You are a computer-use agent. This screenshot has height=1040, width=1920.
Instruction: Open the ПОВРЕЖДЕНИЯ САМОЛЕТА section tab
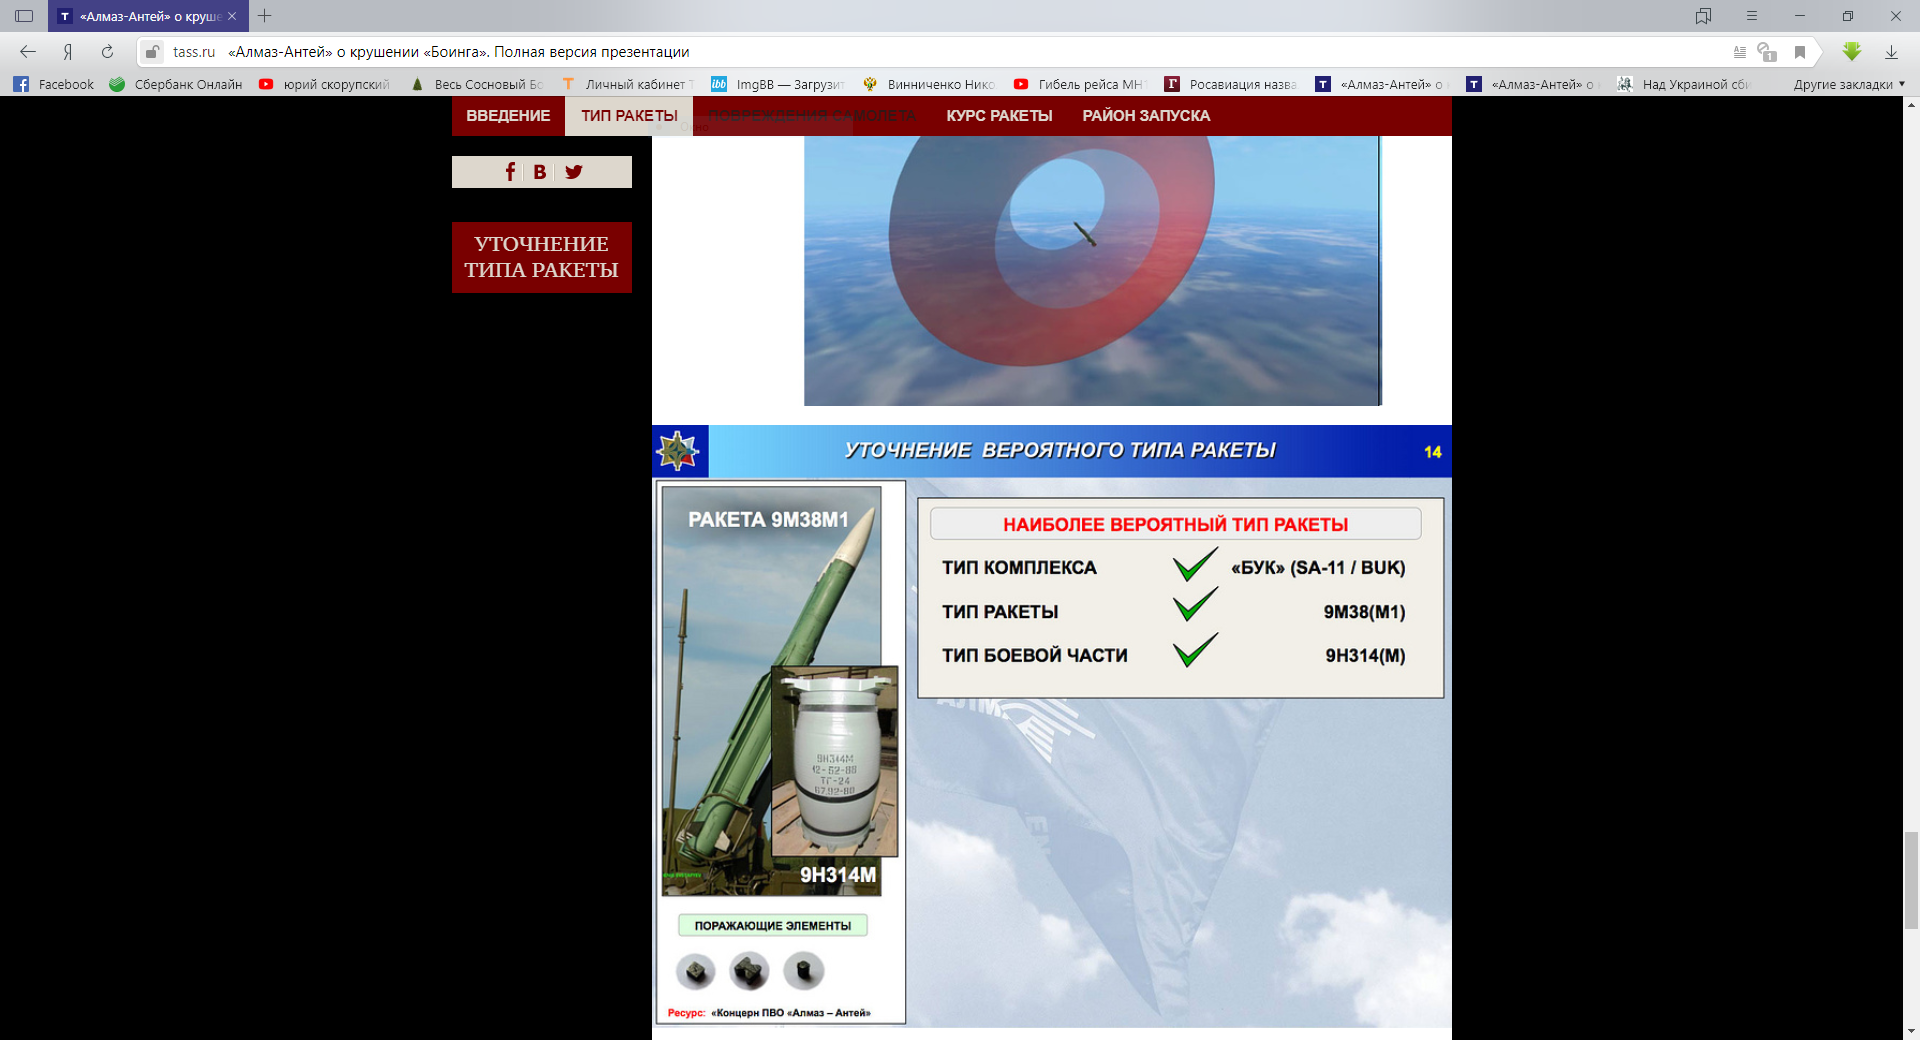(812, 116)
